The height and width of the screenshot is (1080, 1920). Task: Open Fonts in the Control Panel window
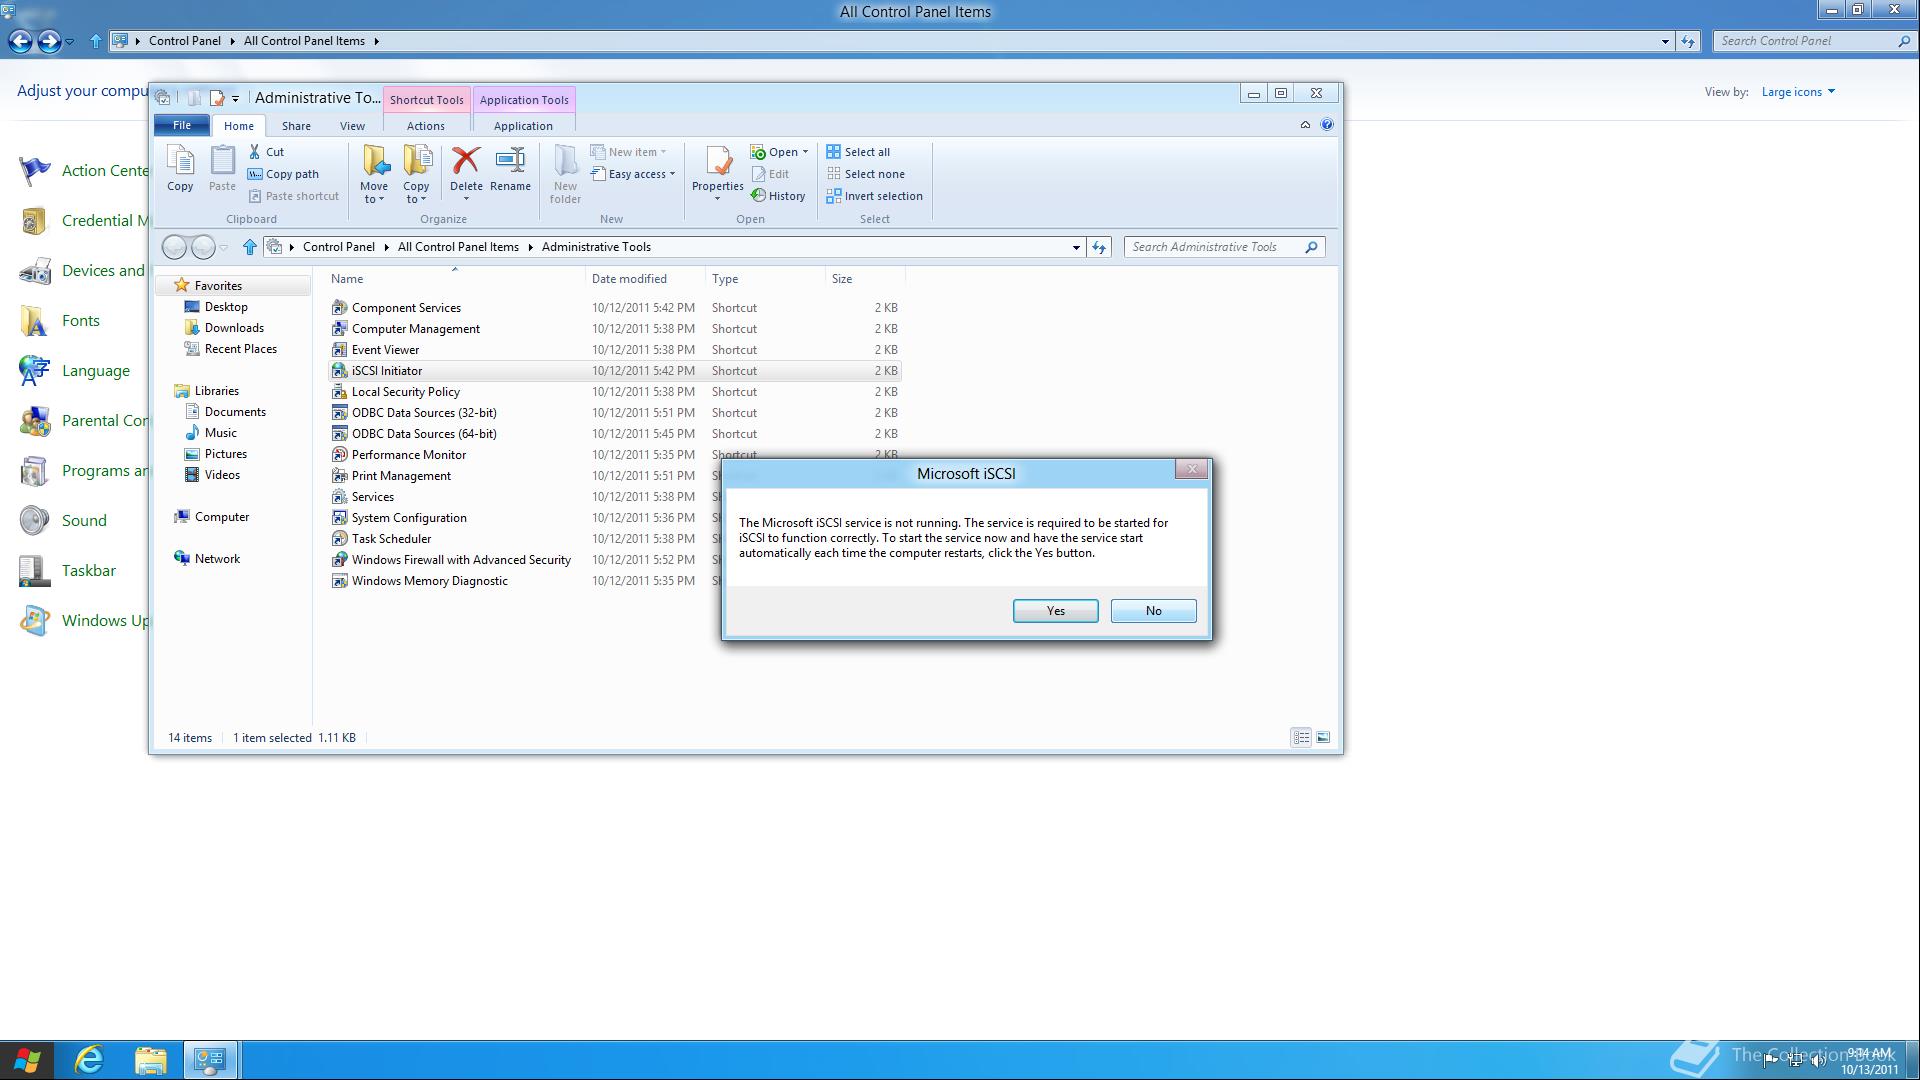tap(80, 321)
